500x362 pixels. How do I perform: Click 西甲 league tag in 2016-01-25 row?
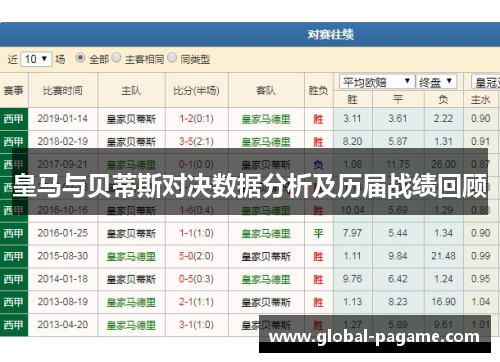click(13, 234)
